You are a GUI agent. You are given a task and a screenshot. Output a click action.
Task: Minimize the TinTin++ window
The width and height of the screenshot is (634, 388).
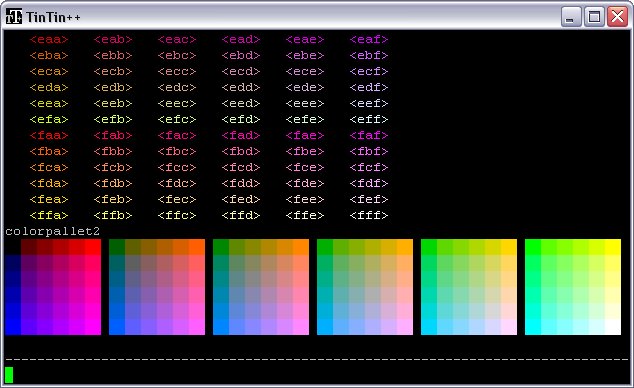[571, 17]
